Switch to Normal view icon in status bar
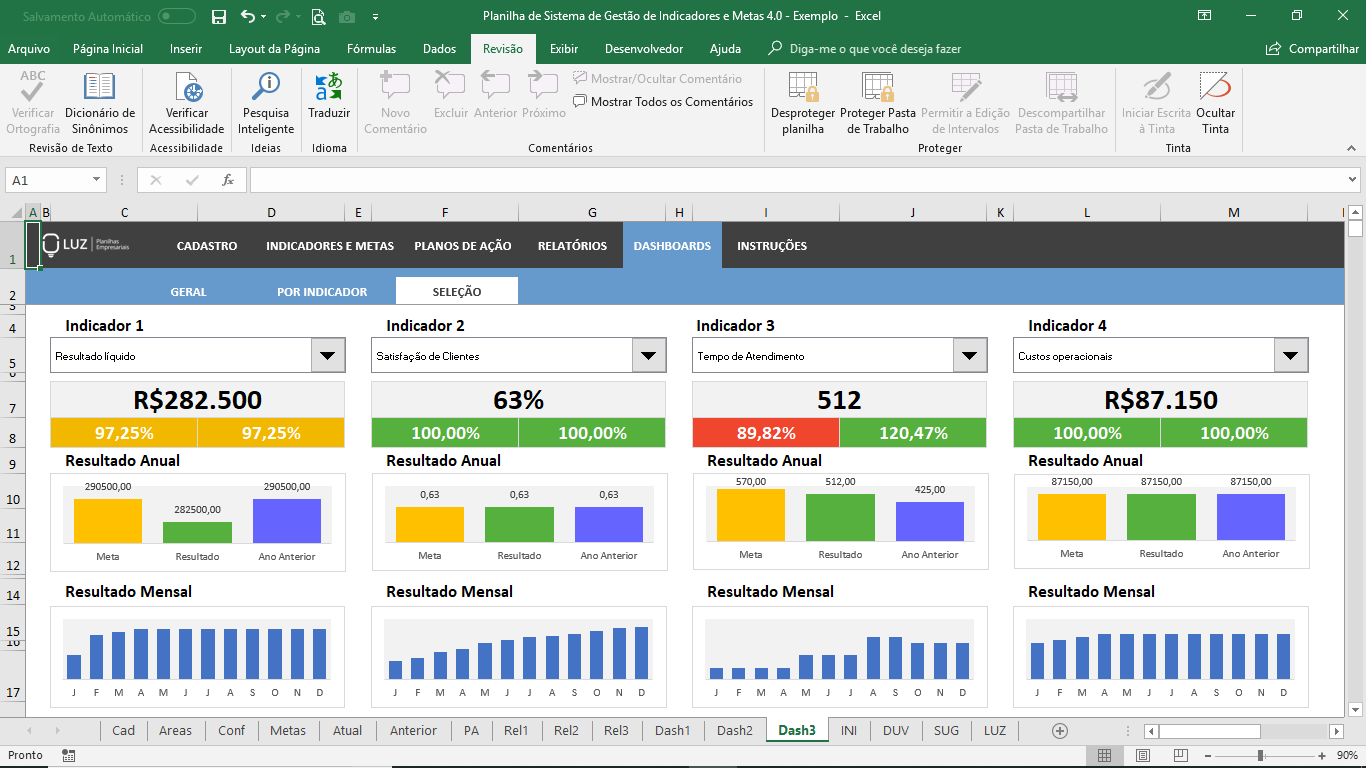 pos(1104,756)
